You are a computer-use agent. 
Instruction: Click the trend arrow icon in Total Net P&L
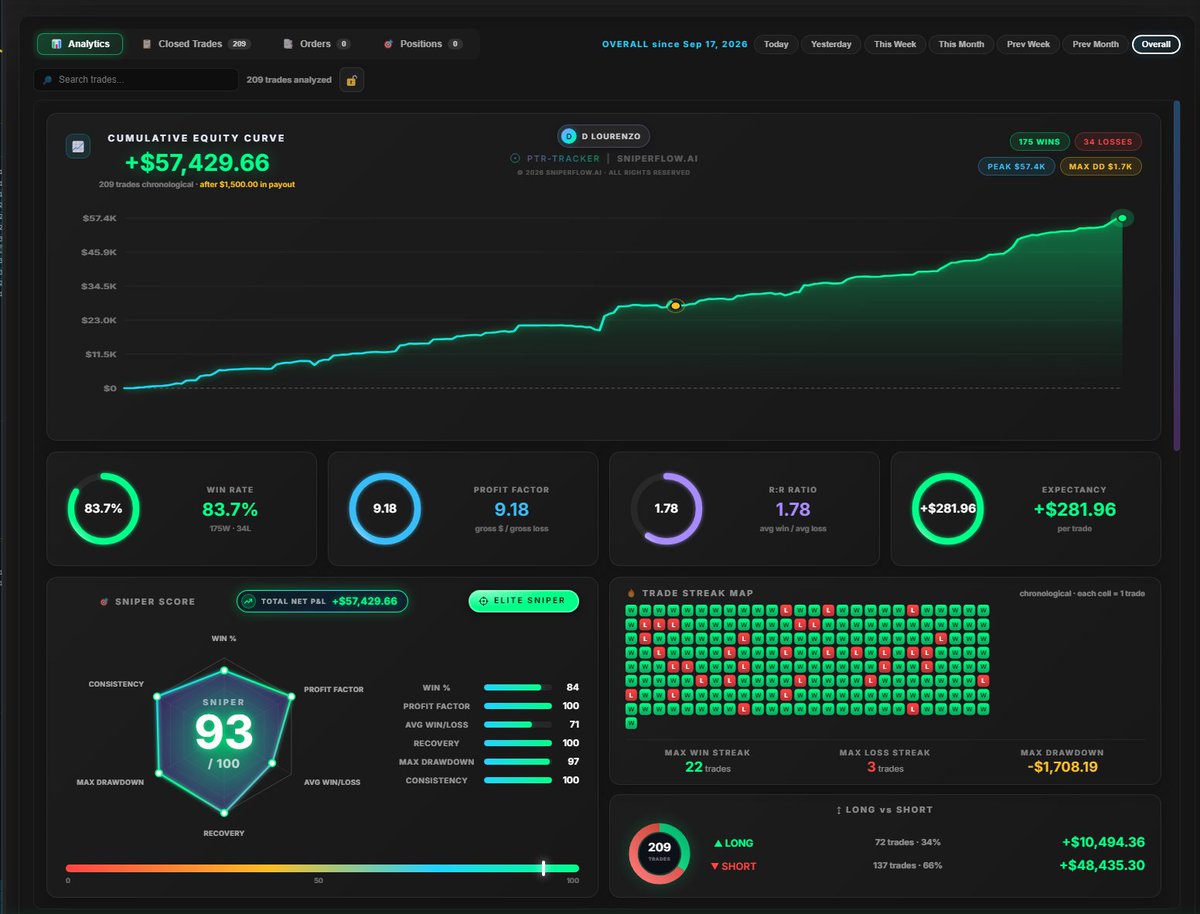pos(248,601)
